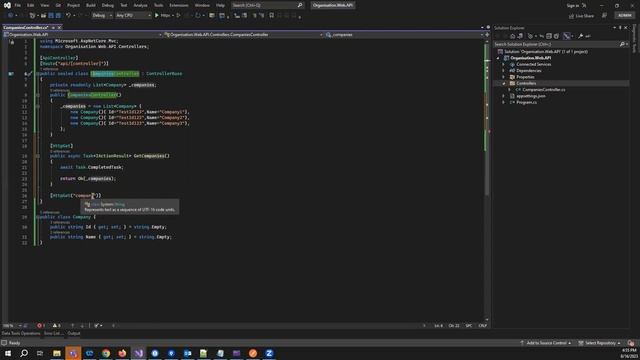Click Switch Views icon in Solution Explorer toolbar
Viewport: 640px width, 360px height.
tap(520, 36)
